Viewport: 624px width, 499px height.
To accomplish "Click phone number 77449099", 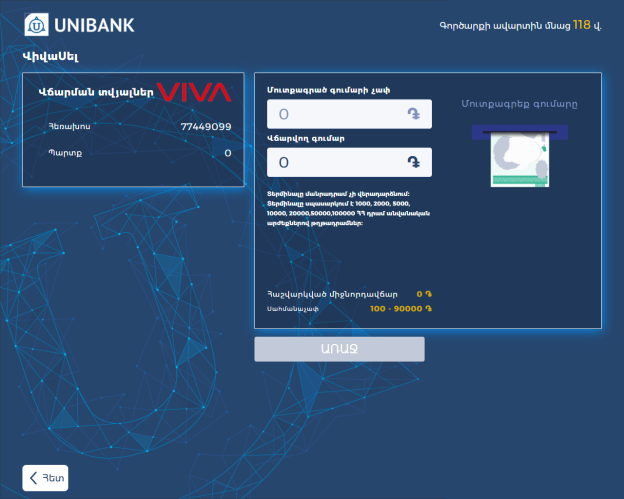I will [x=206, y=127].
